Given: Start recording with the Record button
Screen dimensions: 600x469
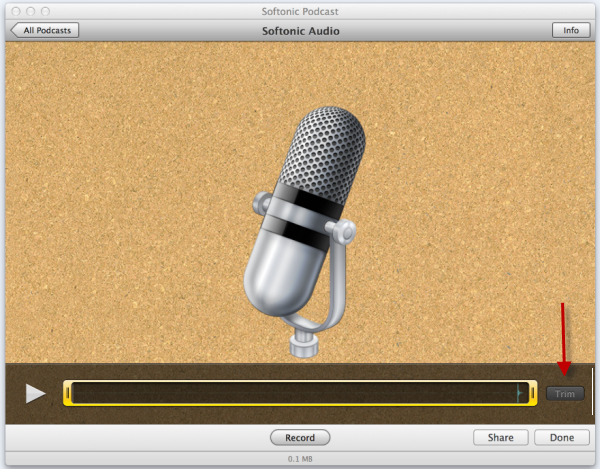Looking at the screenshot, I should [x=300, y=437].
